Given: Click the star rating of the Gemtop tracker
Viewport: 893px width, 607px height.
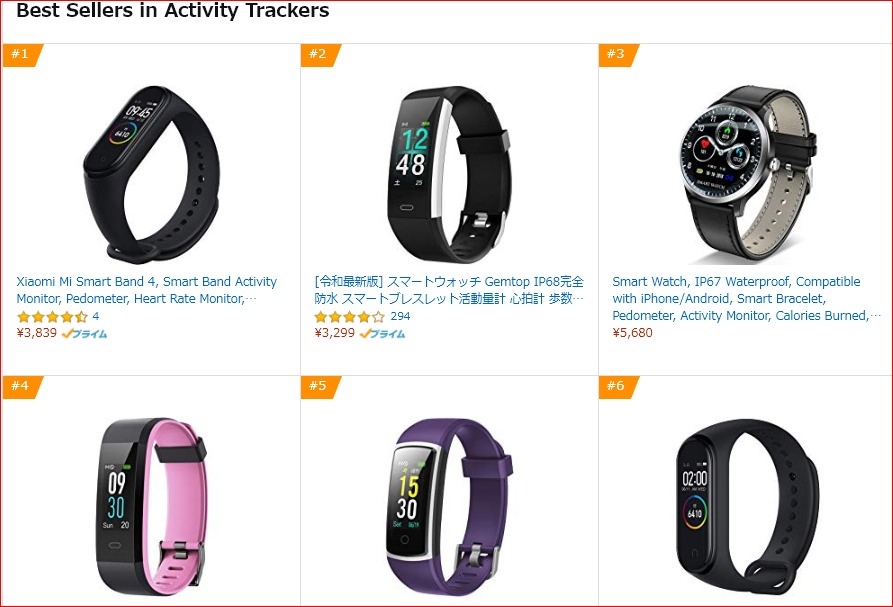Looking at the screenshot, I should 350,317.
